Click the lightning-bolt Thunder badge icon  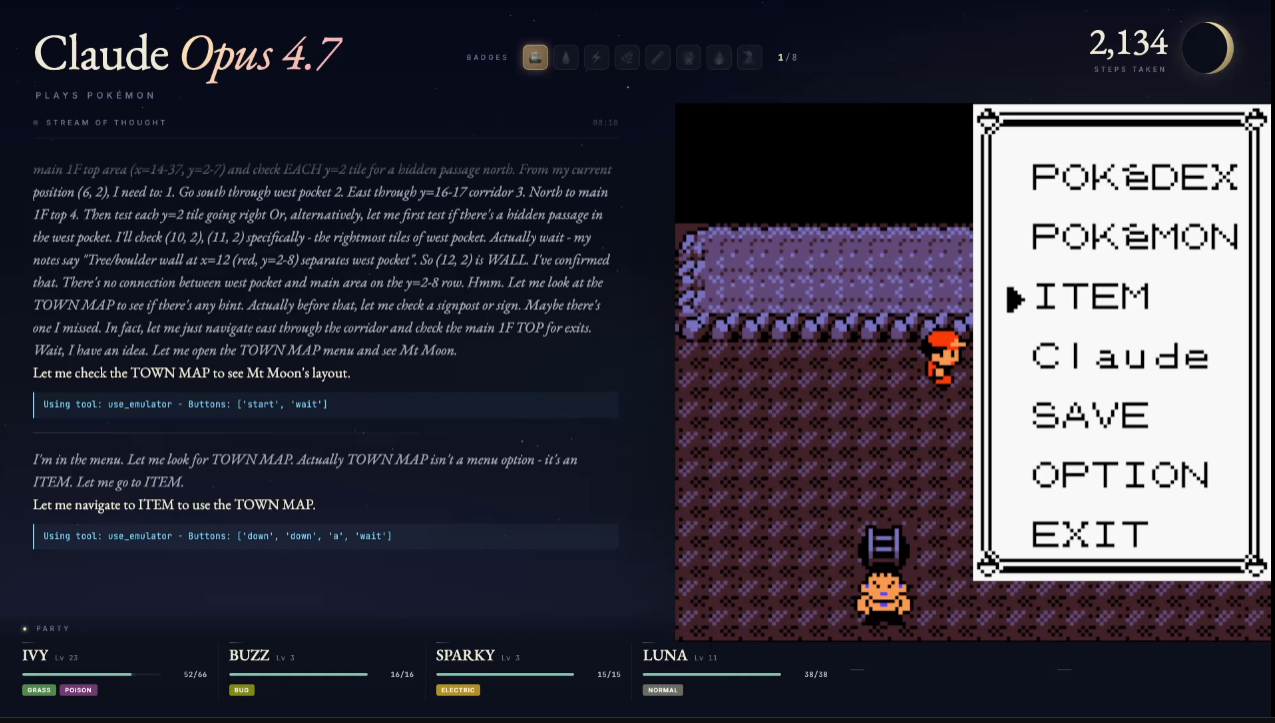pos(596,58)
